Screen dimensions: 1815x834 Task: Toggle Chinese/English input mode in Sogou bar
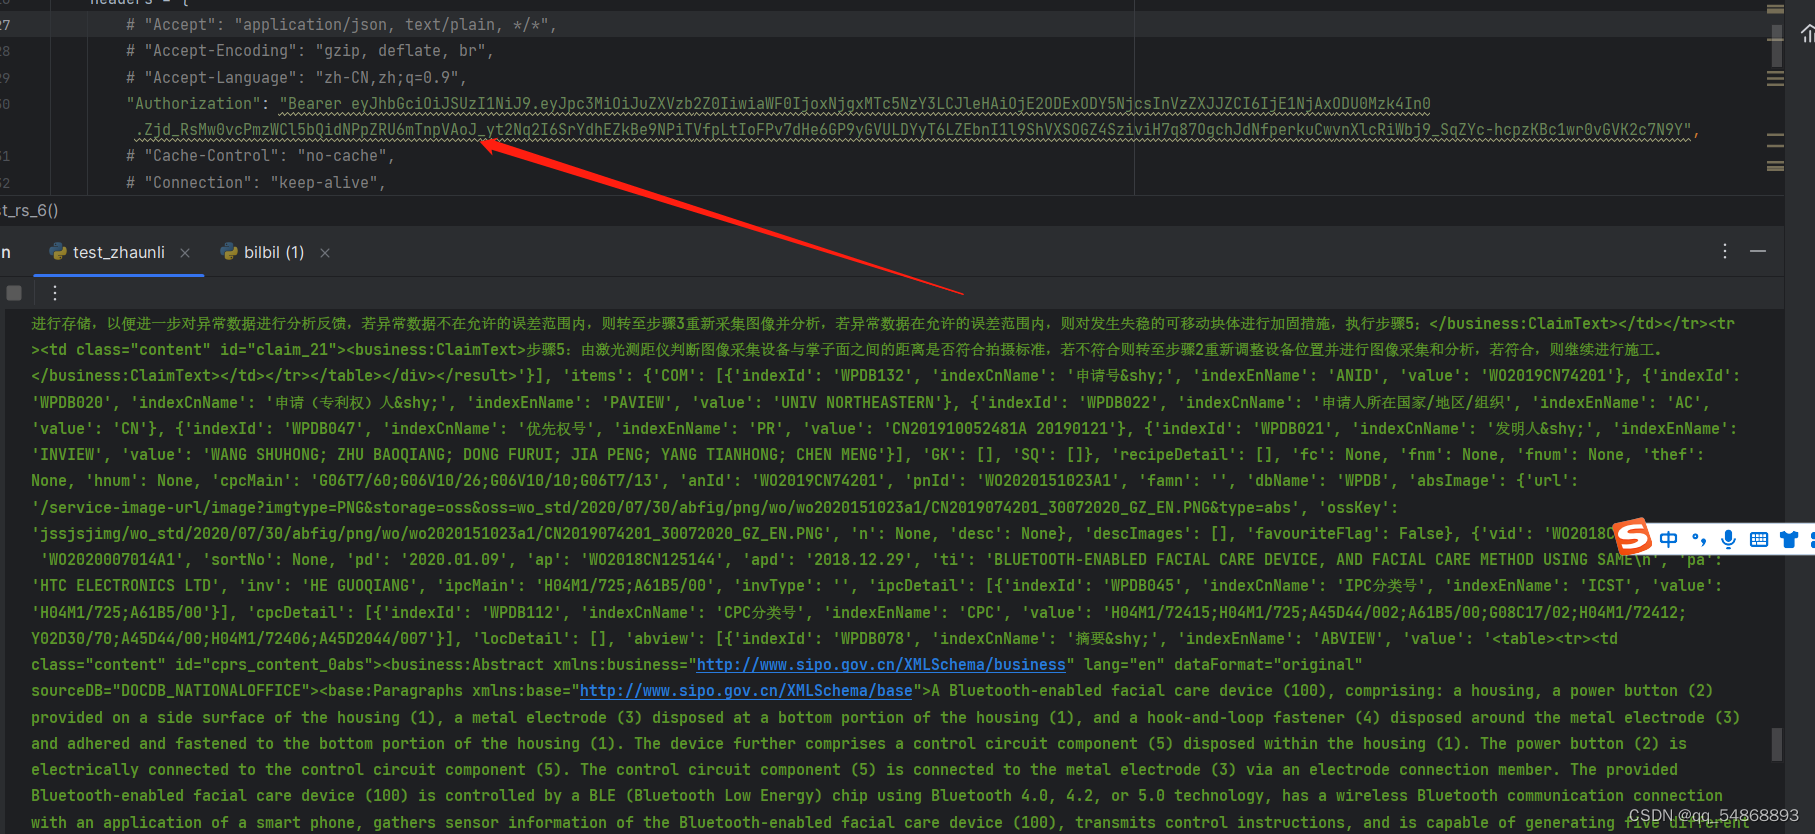pos(1668,540)
